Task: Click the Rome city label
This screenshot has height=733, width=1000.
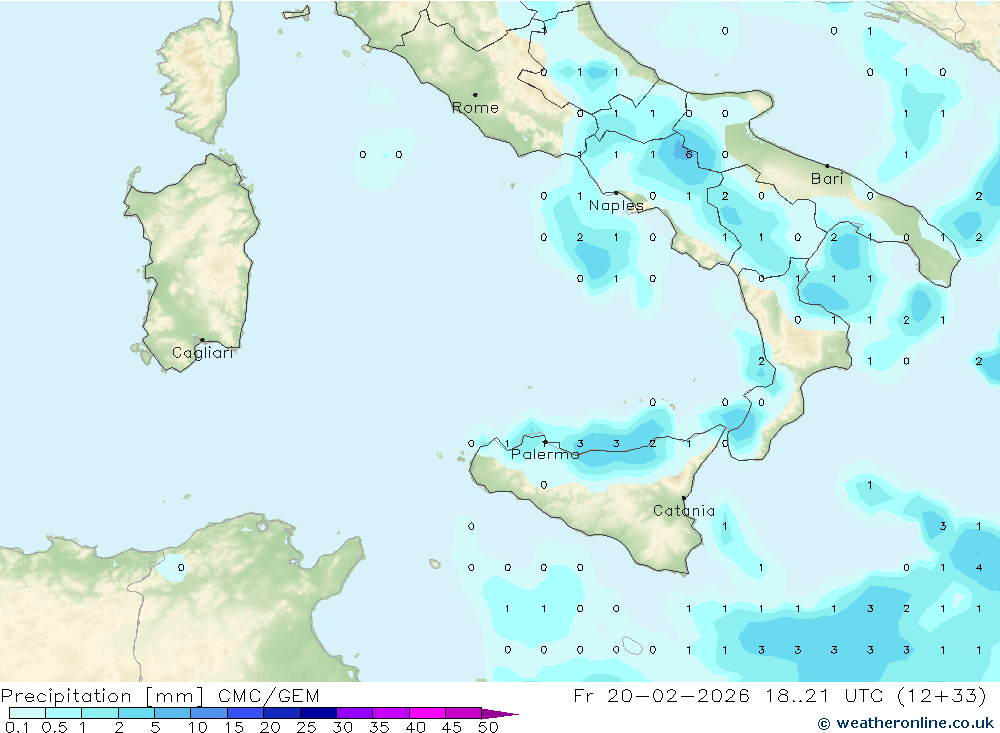Action: [475, 108]
